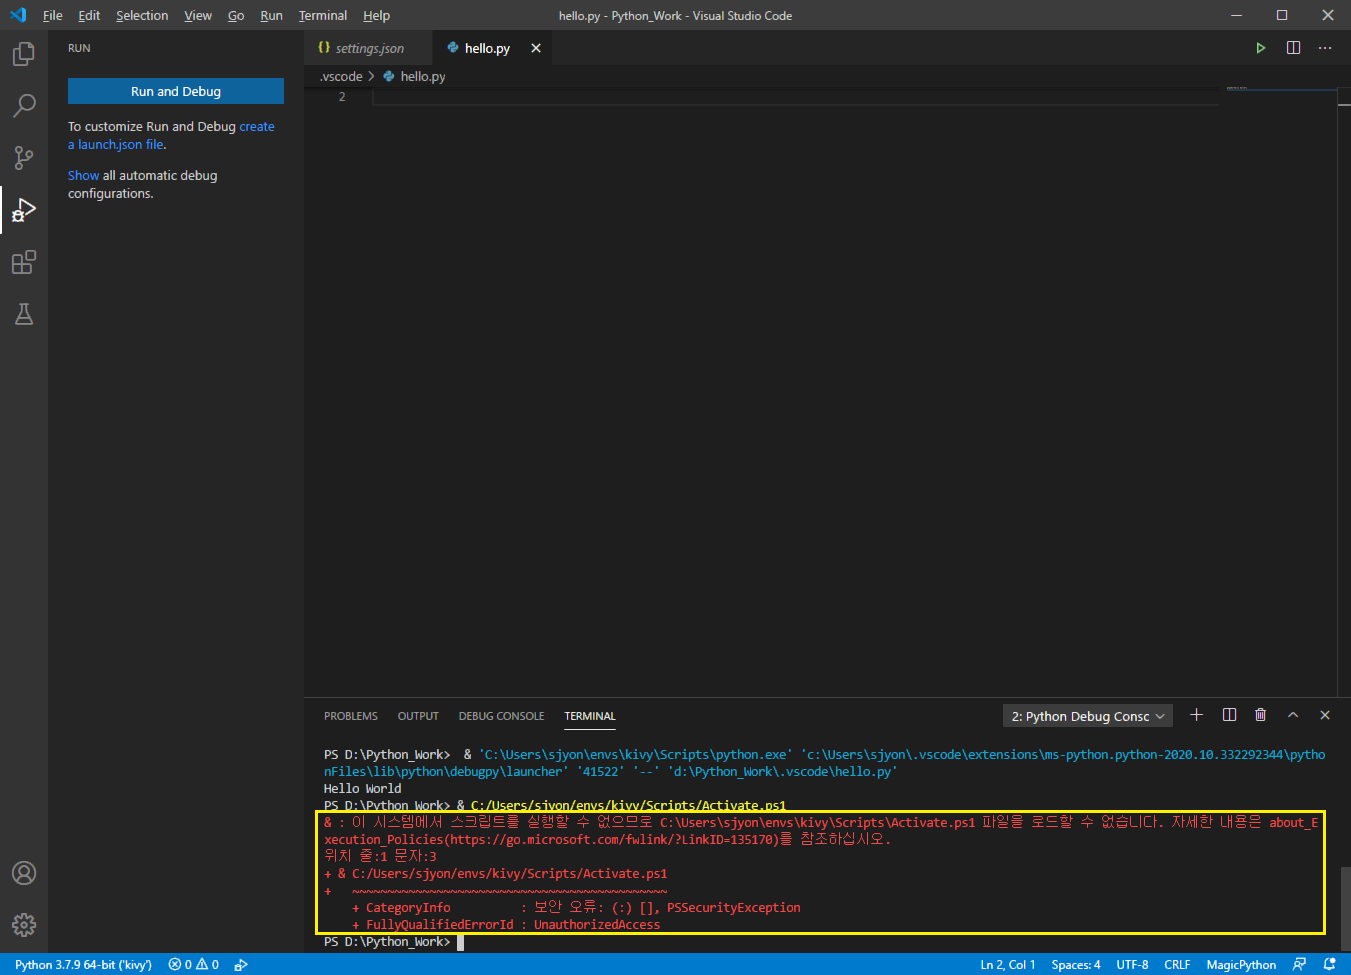Click the Run and Debug button
Viewport: 1351px width, 975px height.
176,91
